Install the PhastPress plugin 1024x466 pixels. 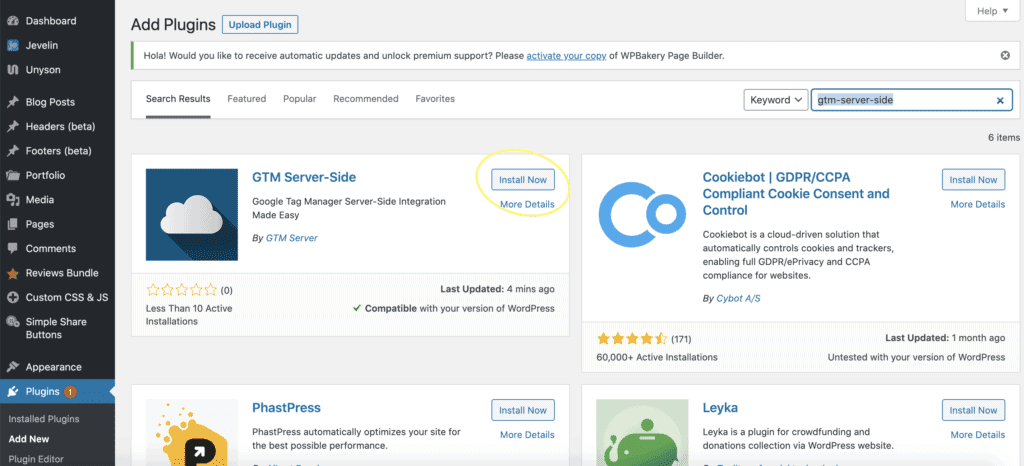[522, 410]
